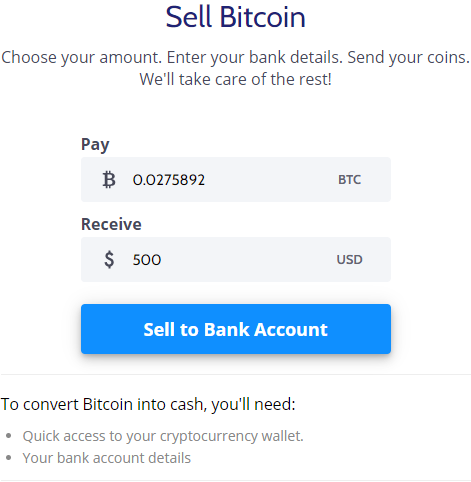The image size is (471, 482).
Task: Focus the Pay amount field showing 0.0275892
Action: coord(236,180)
